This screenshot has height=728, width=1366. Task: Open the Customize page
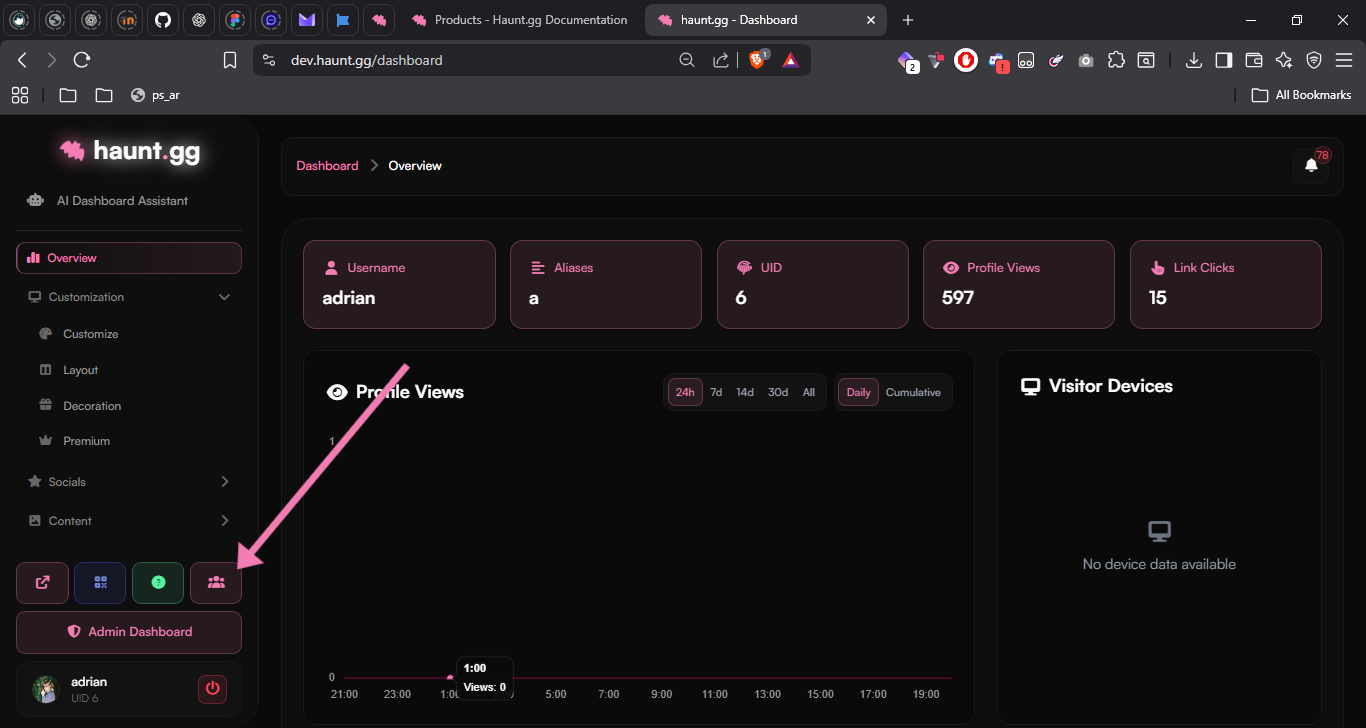[91, 334]
